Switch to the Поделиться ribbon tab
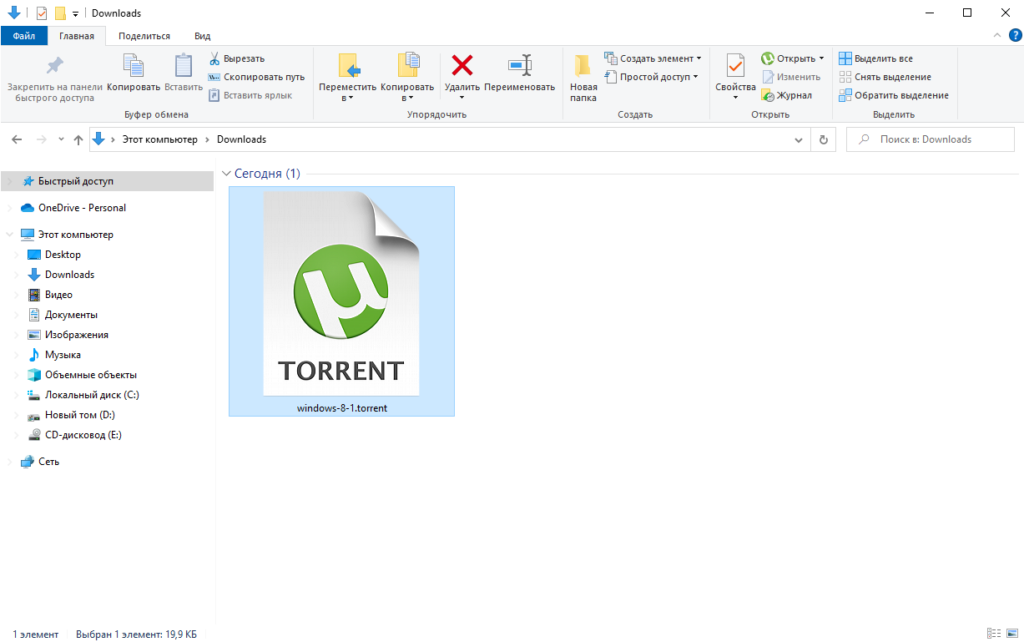The width and height of the screenshot is (1024, 642). (x=144, y=36)
